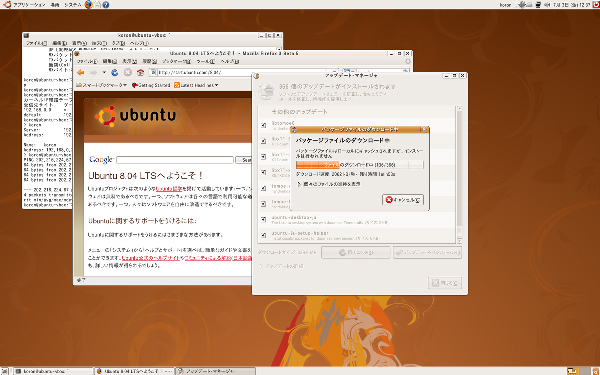The height and width of the screenshot is (375, 600).
Task: Switch to update manager taskbar button
Action: (x=215, y=371)
